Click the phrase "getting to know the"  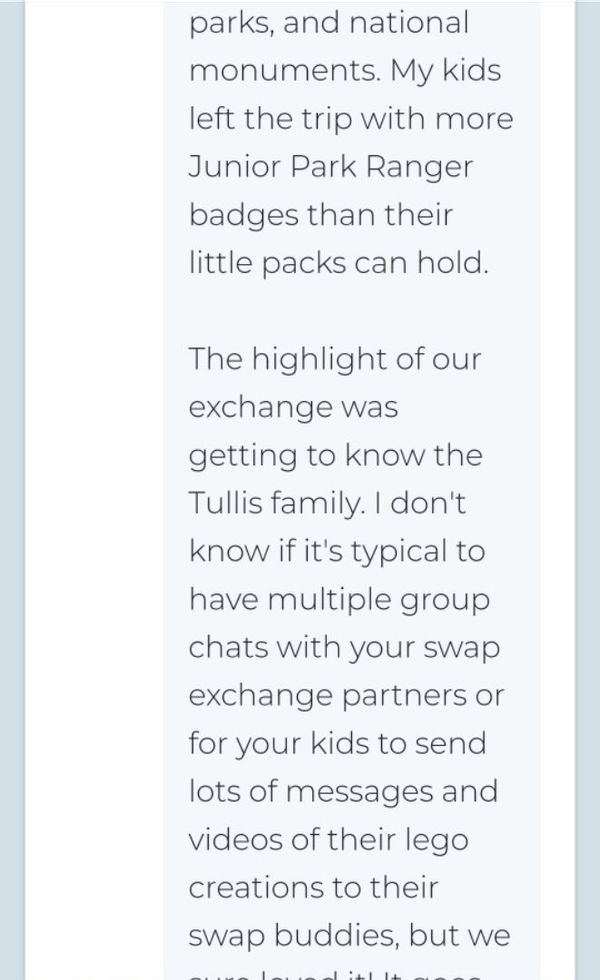tap(336, 456)
